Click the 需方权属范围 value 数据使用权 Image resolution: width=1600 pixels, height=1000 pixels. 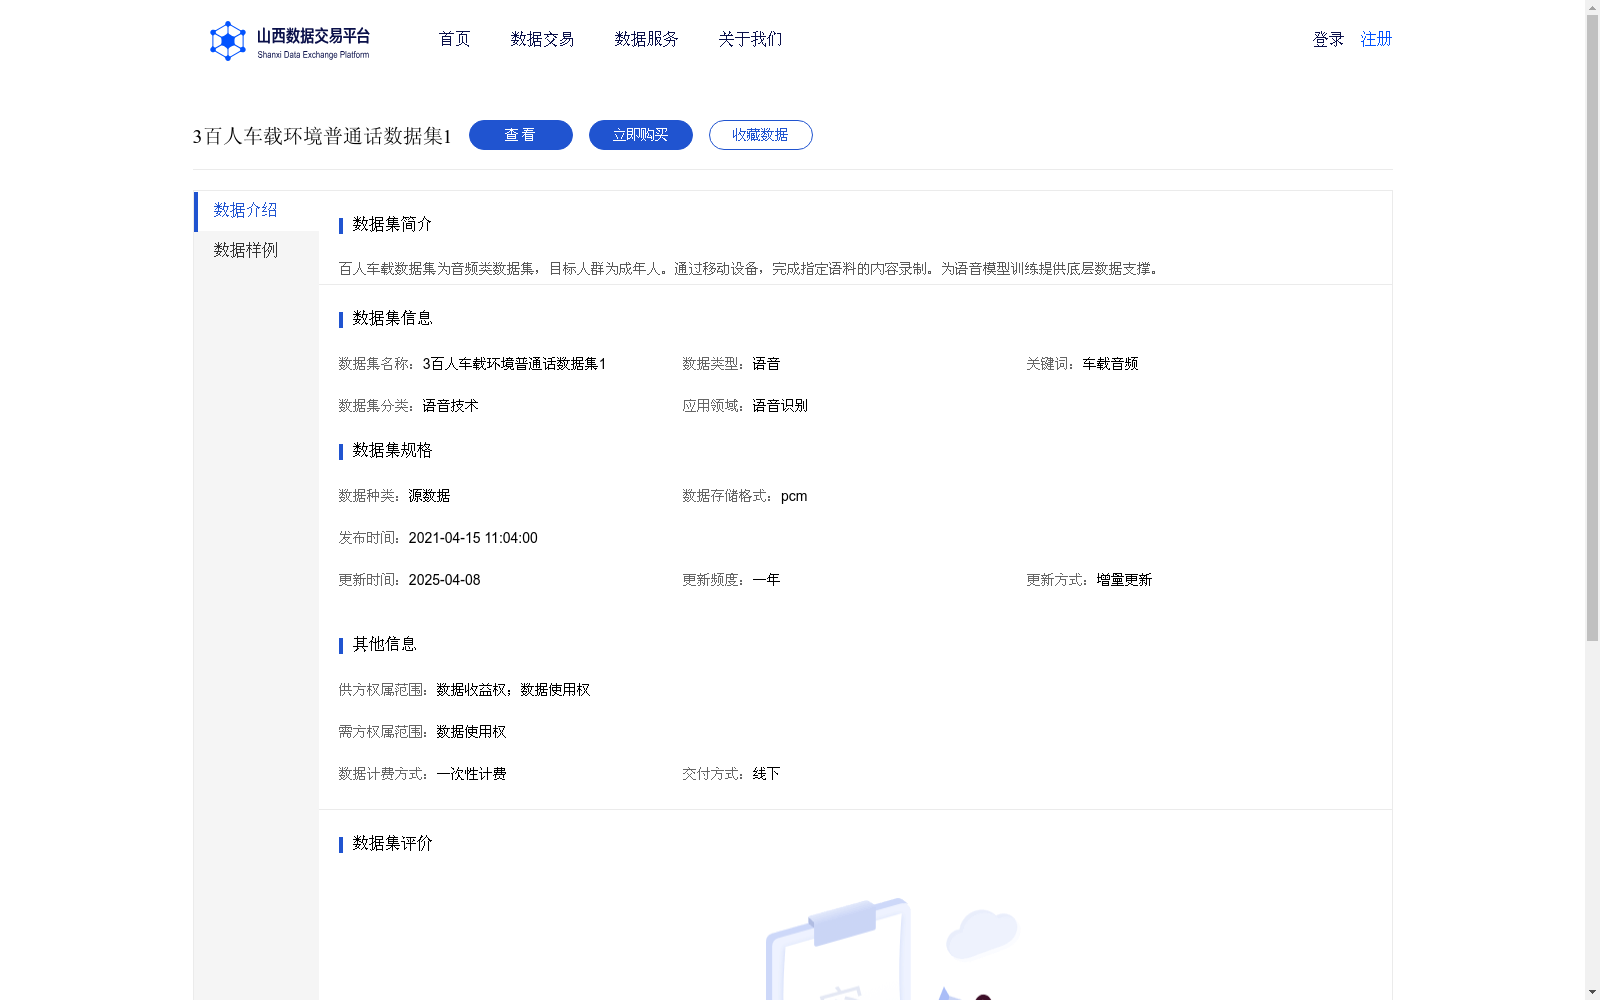[471, 732]
